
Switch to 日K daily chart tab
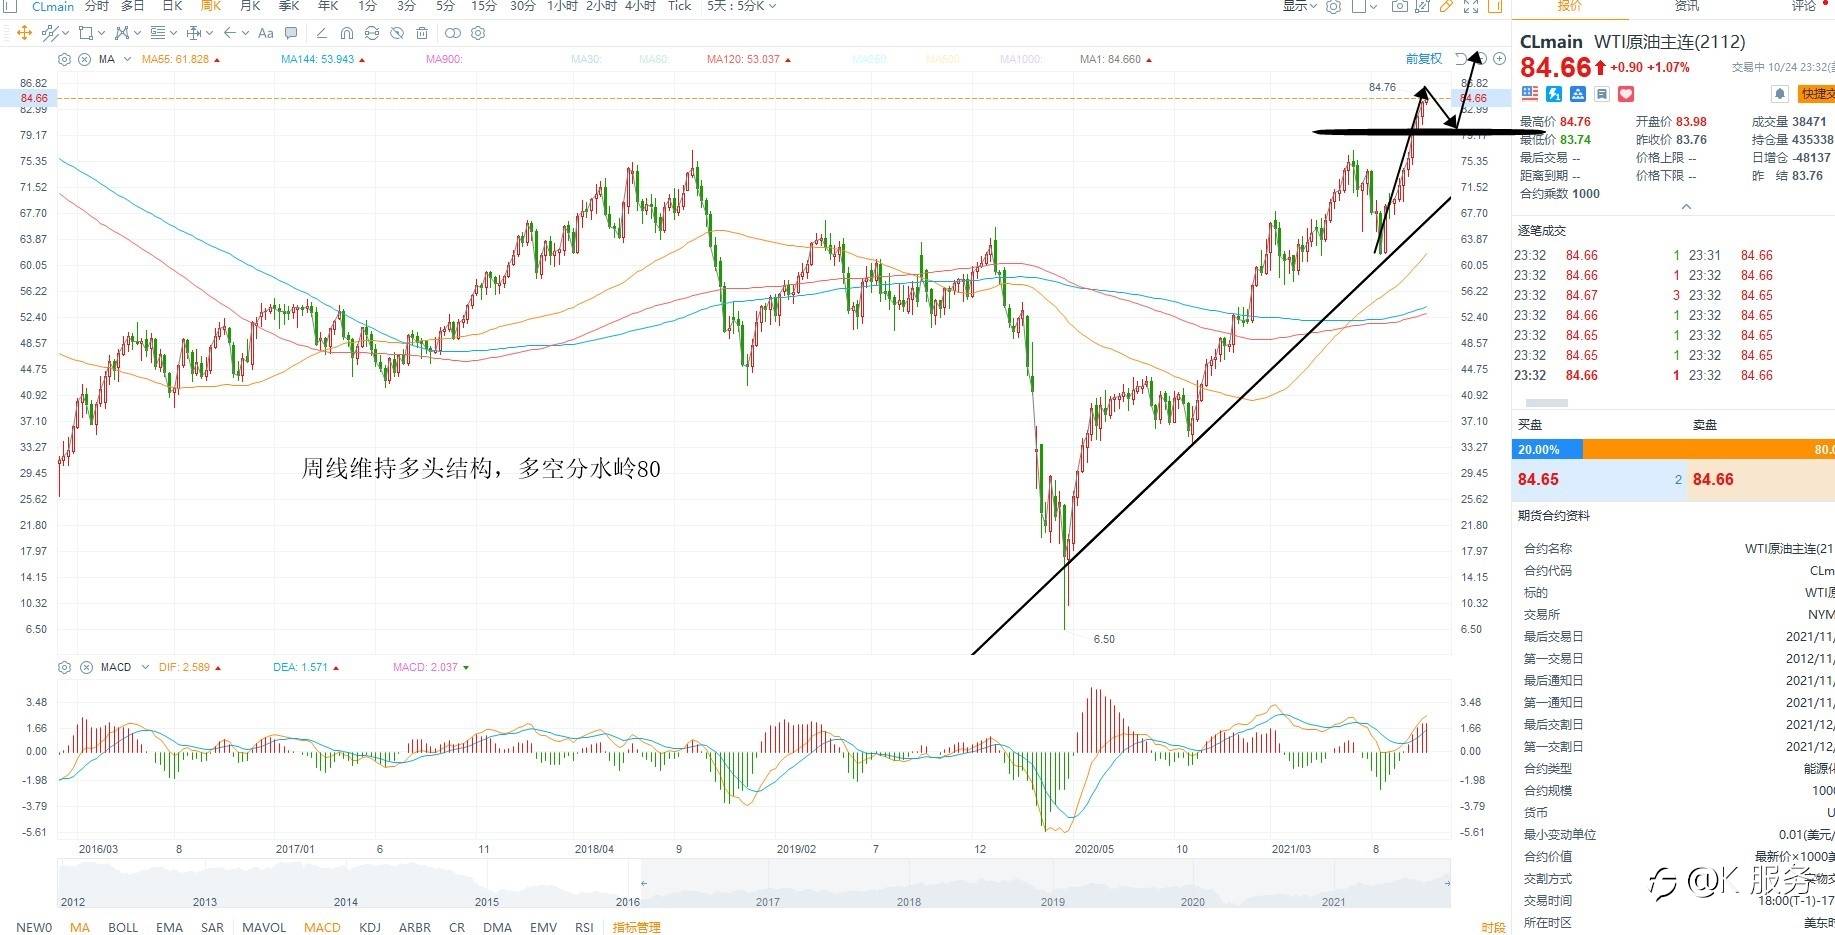click(173, 6)
